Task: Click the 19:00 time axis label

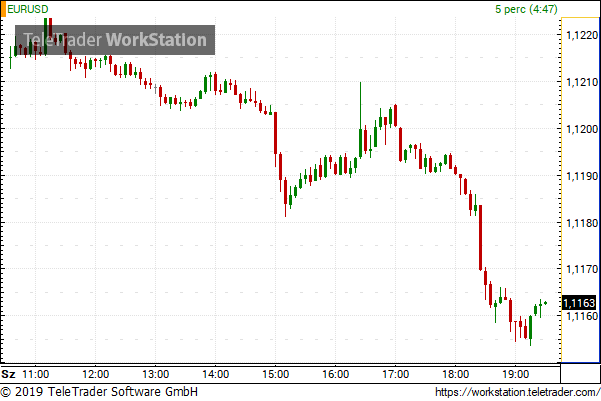Action: [x=516, y=374]
